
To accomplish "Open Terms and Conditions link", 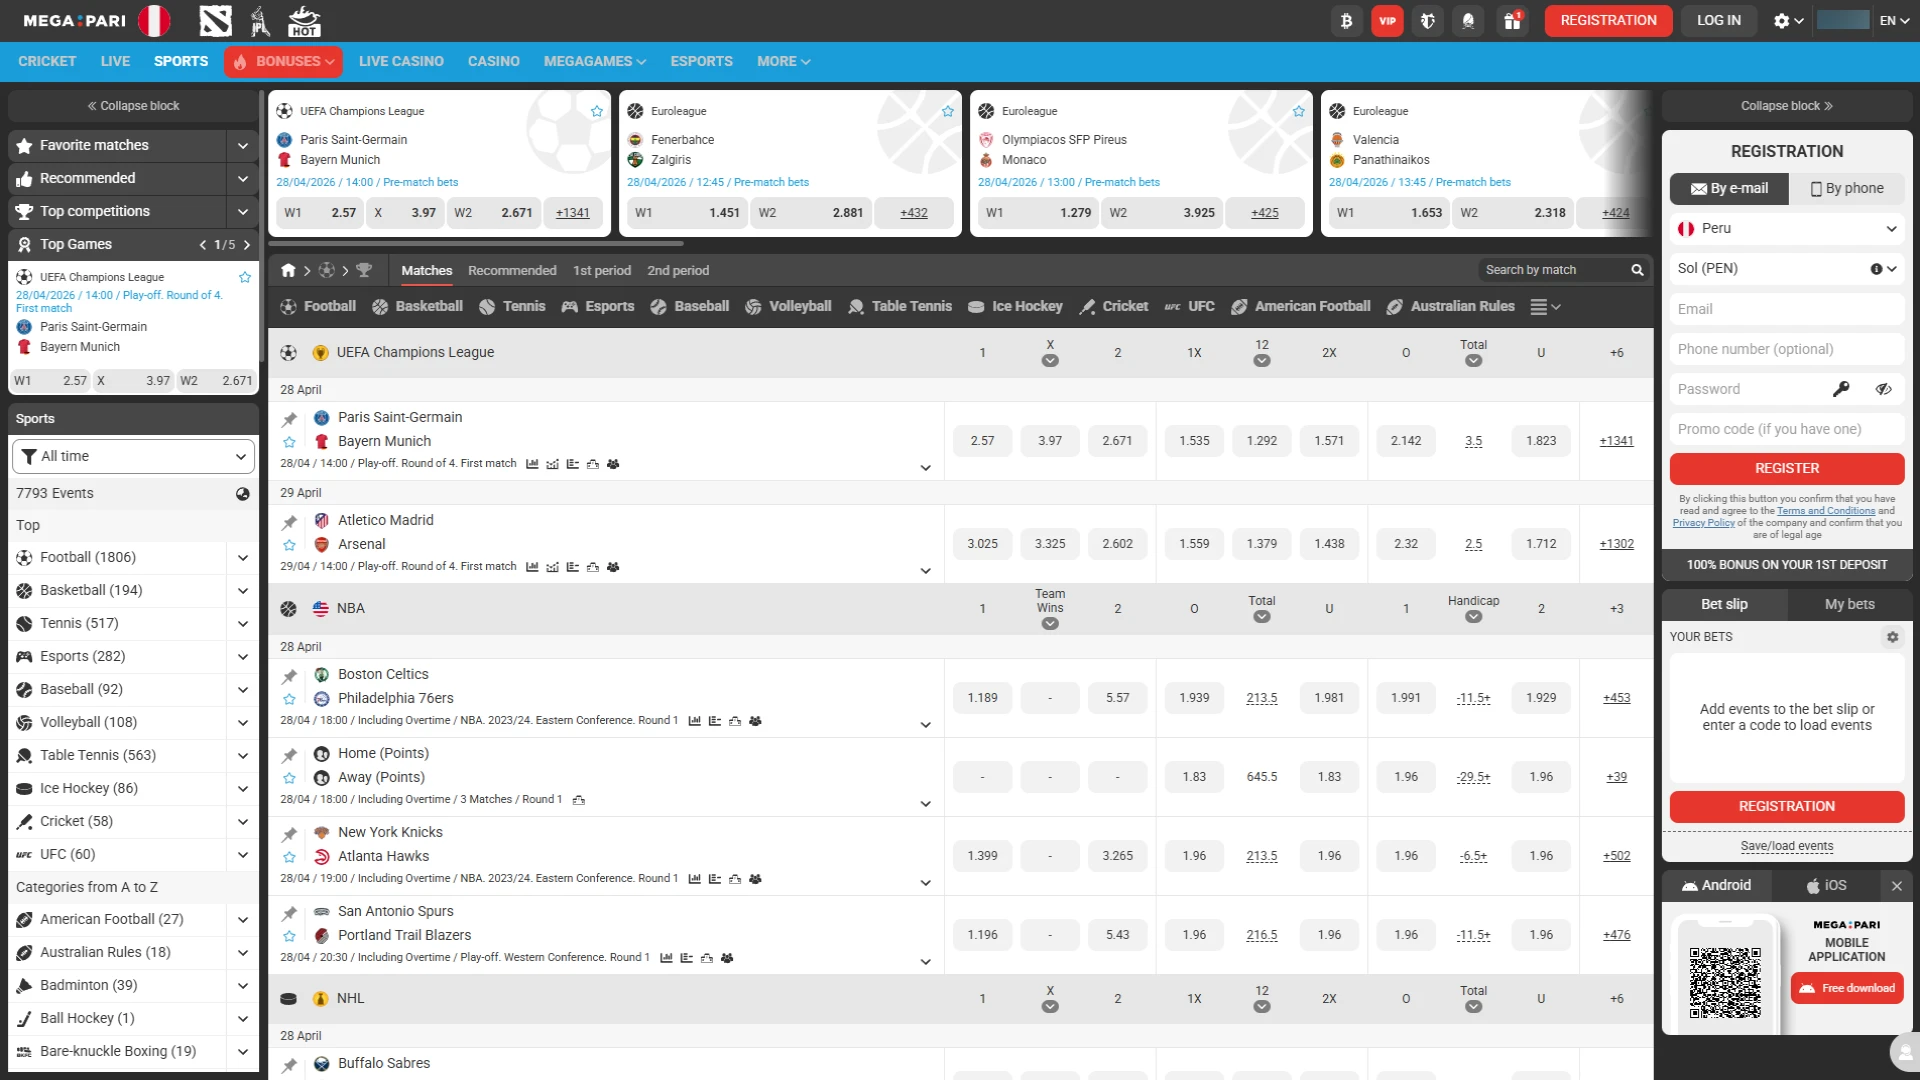I will coord(1825,511).
